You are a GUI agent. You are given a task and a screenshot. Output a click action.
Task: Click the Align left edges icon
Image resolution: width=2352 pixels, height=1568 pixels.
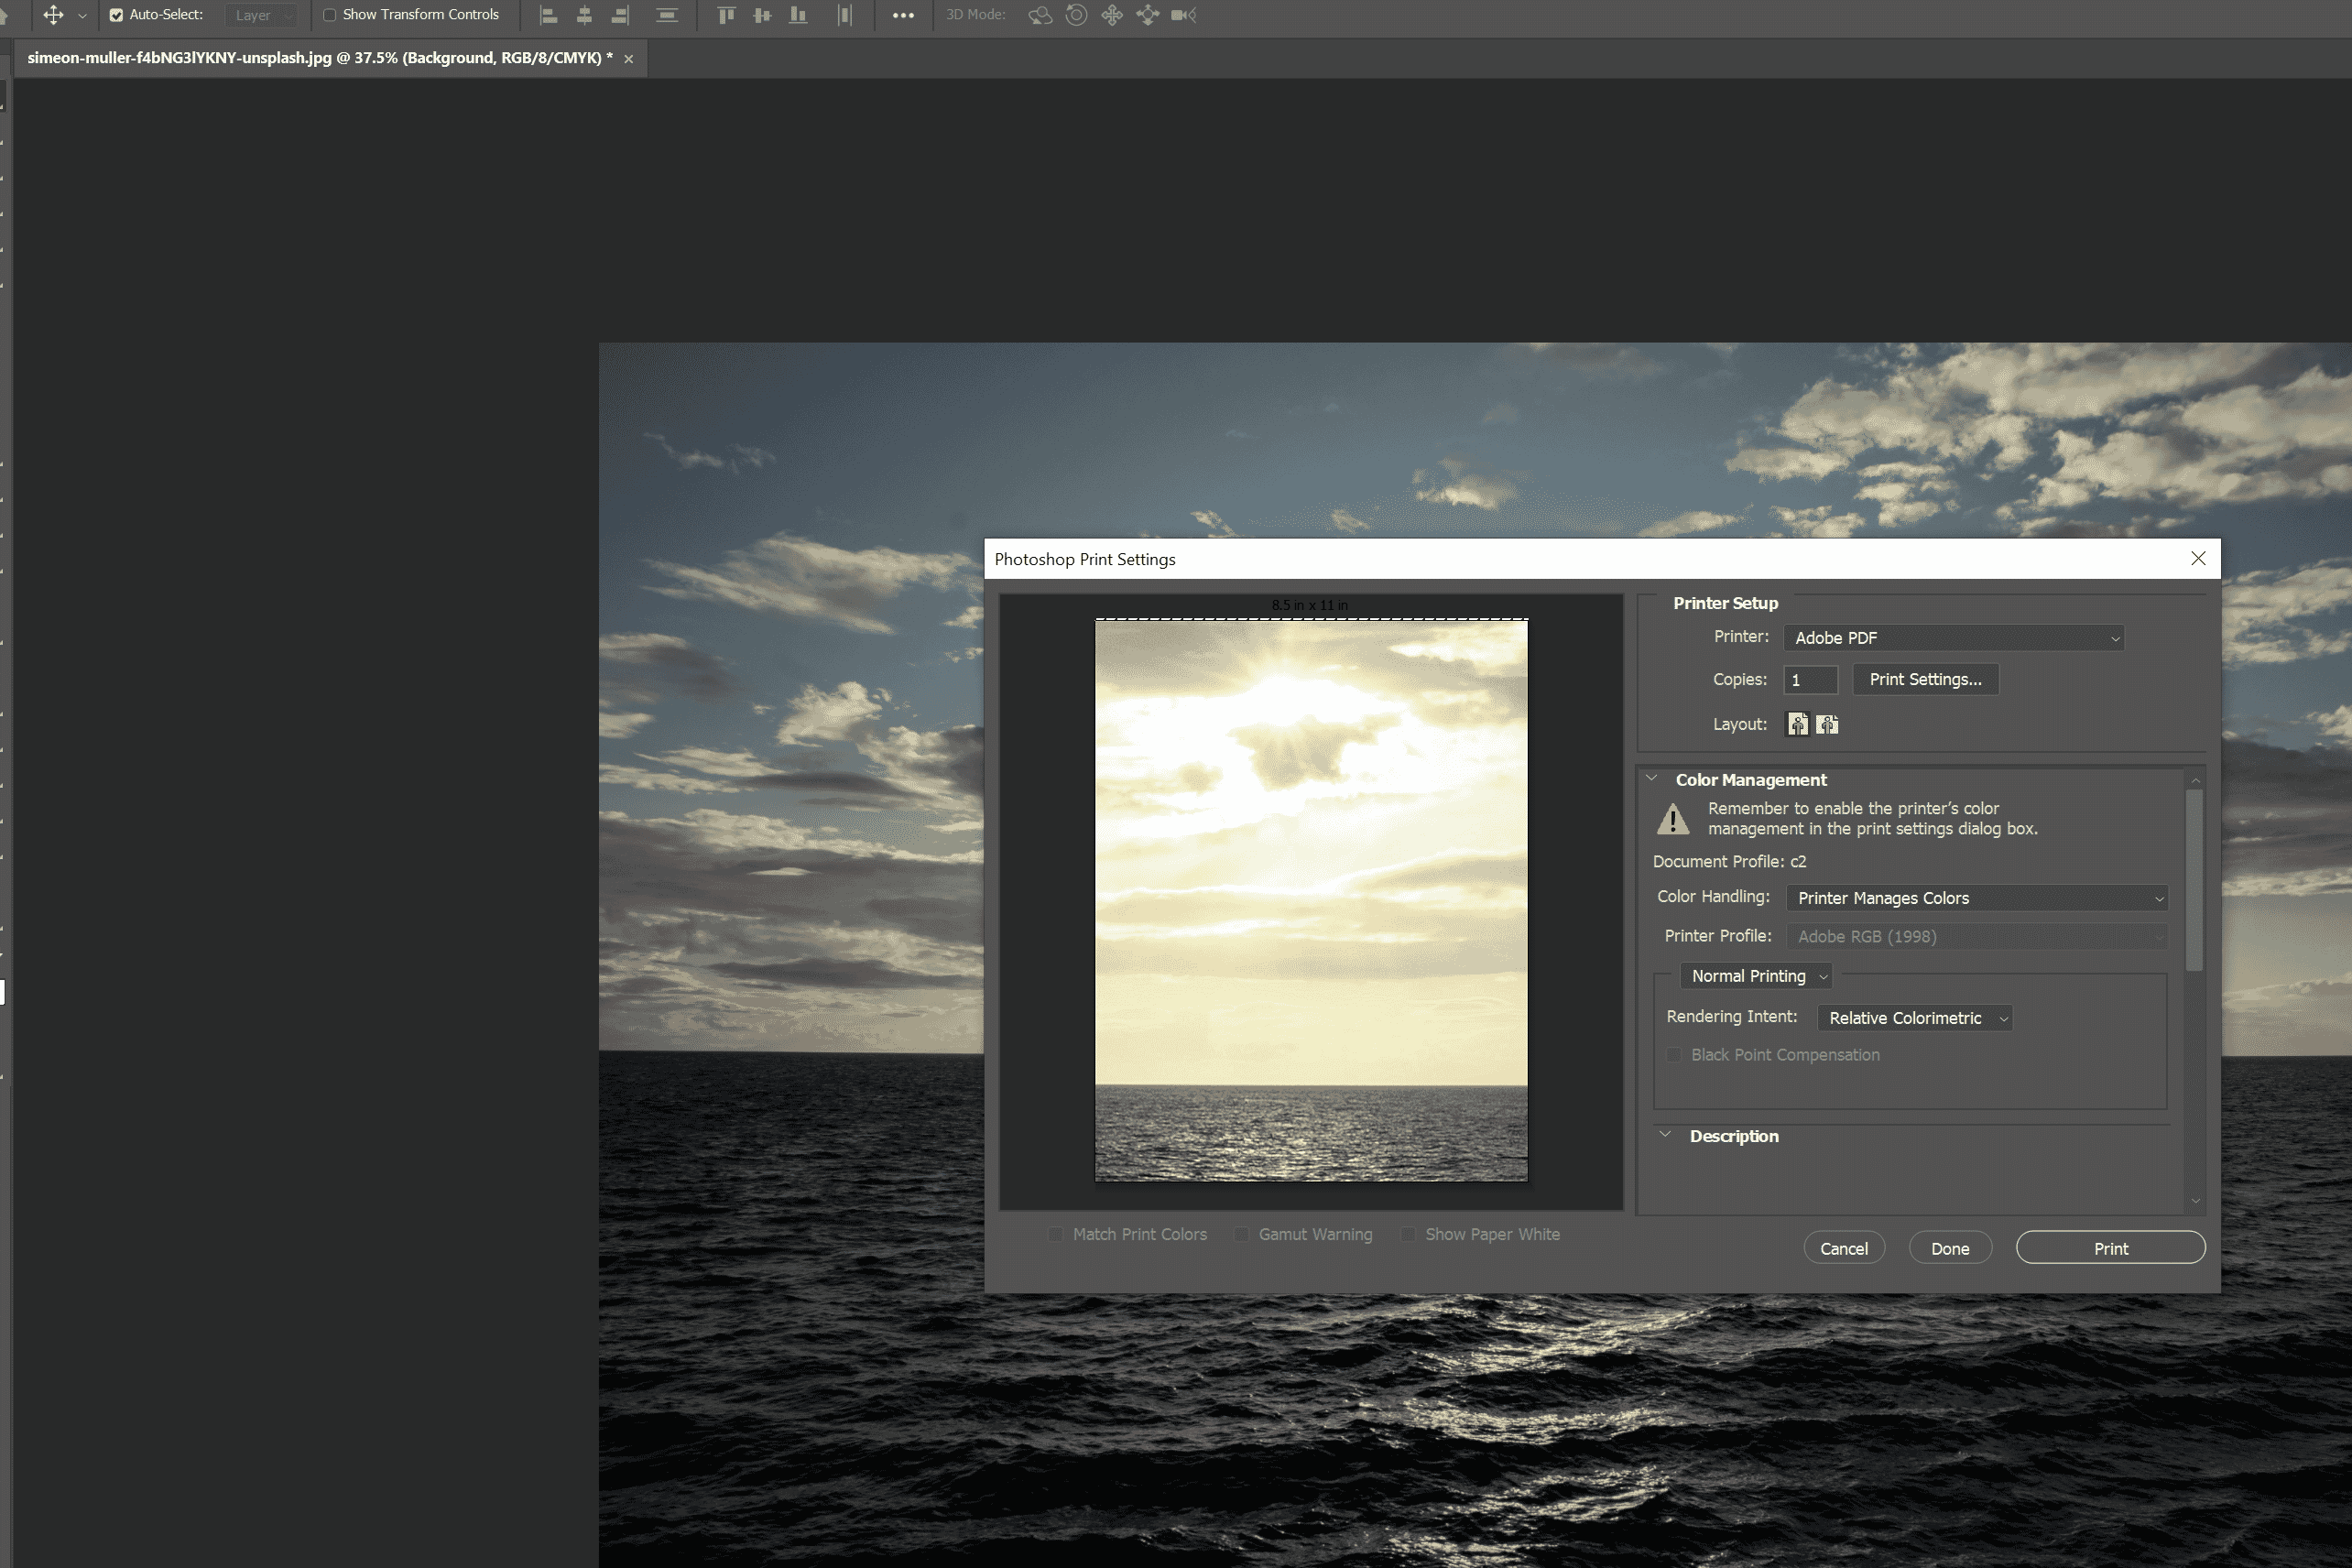(549, 15)
